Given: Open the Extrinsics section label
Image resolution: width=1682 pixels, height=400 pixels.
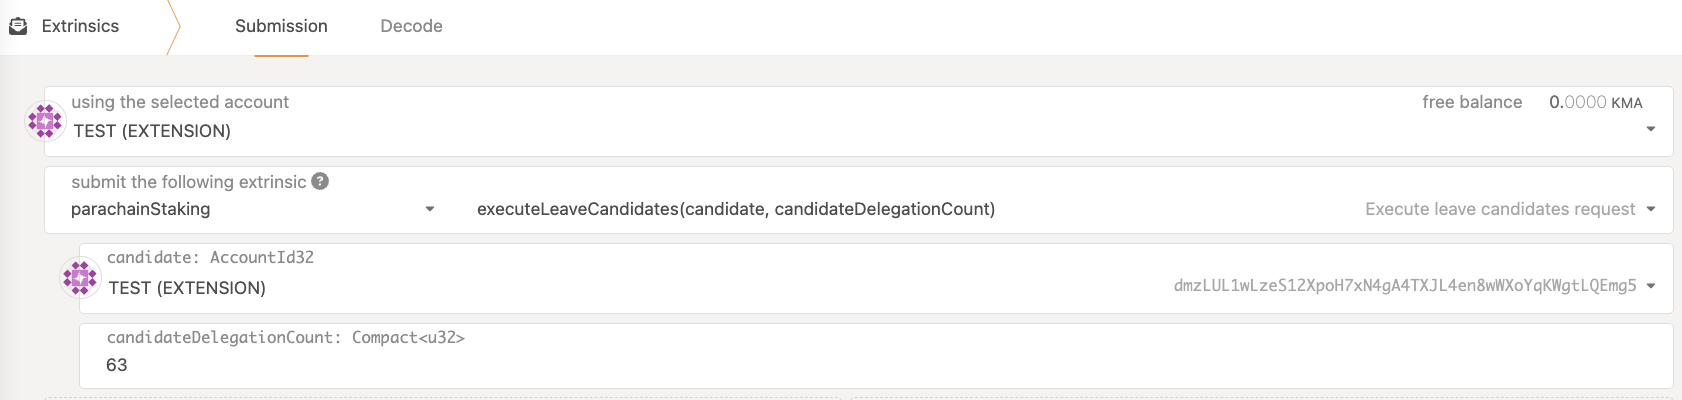Looking at the screenshot, I should pos(80,26).
